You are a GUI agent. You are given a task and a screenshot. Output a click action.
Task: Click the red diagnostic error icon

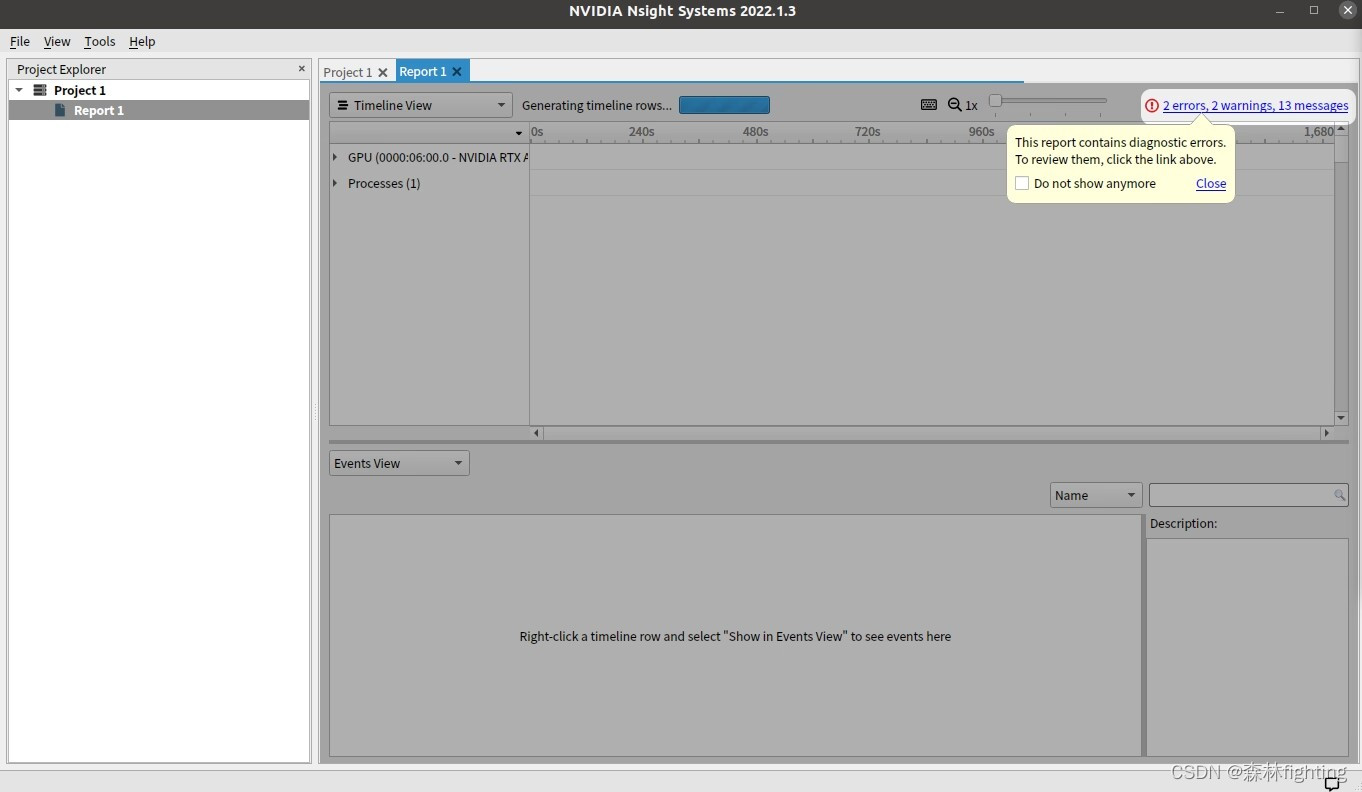click(x=1151, y=105)
